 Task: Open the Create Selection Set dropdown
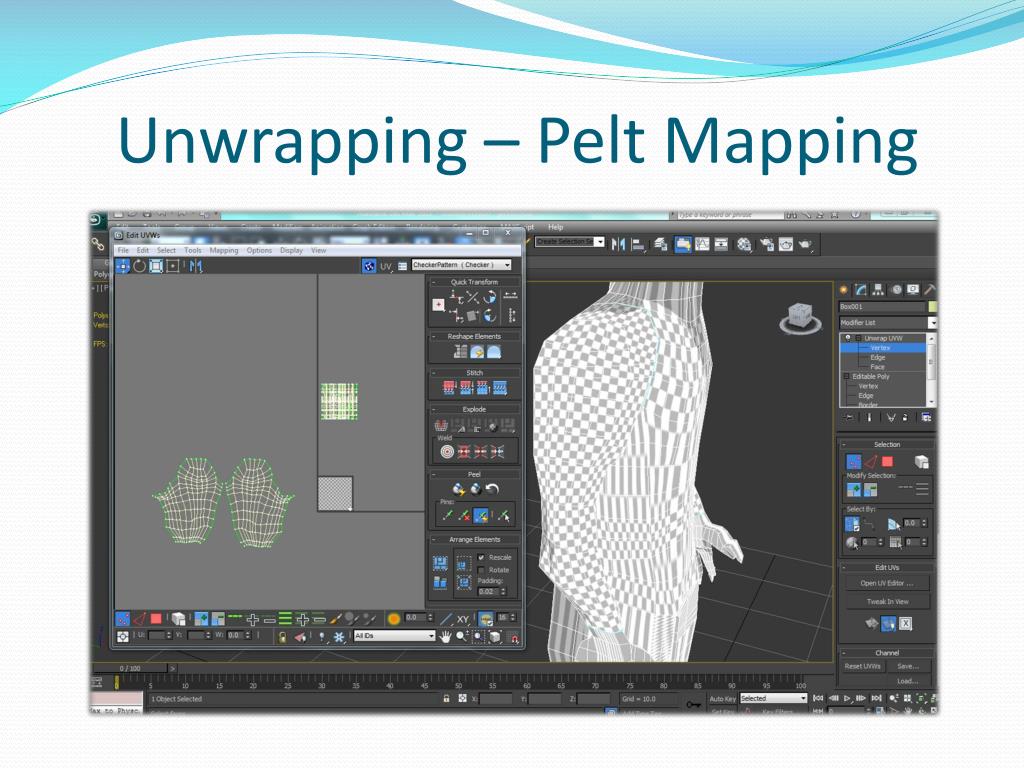pyautogui.click(x=569, y=242)
